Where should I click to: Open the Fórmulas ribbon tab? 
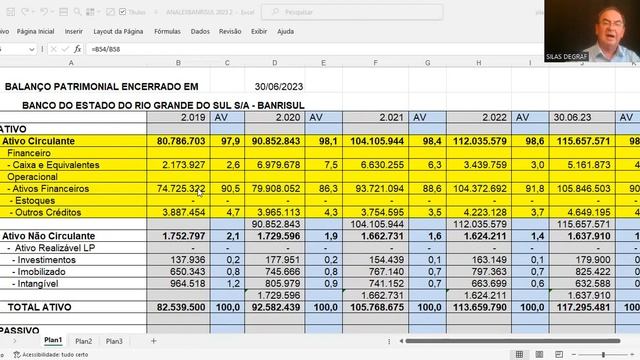[x=167, y=31]
